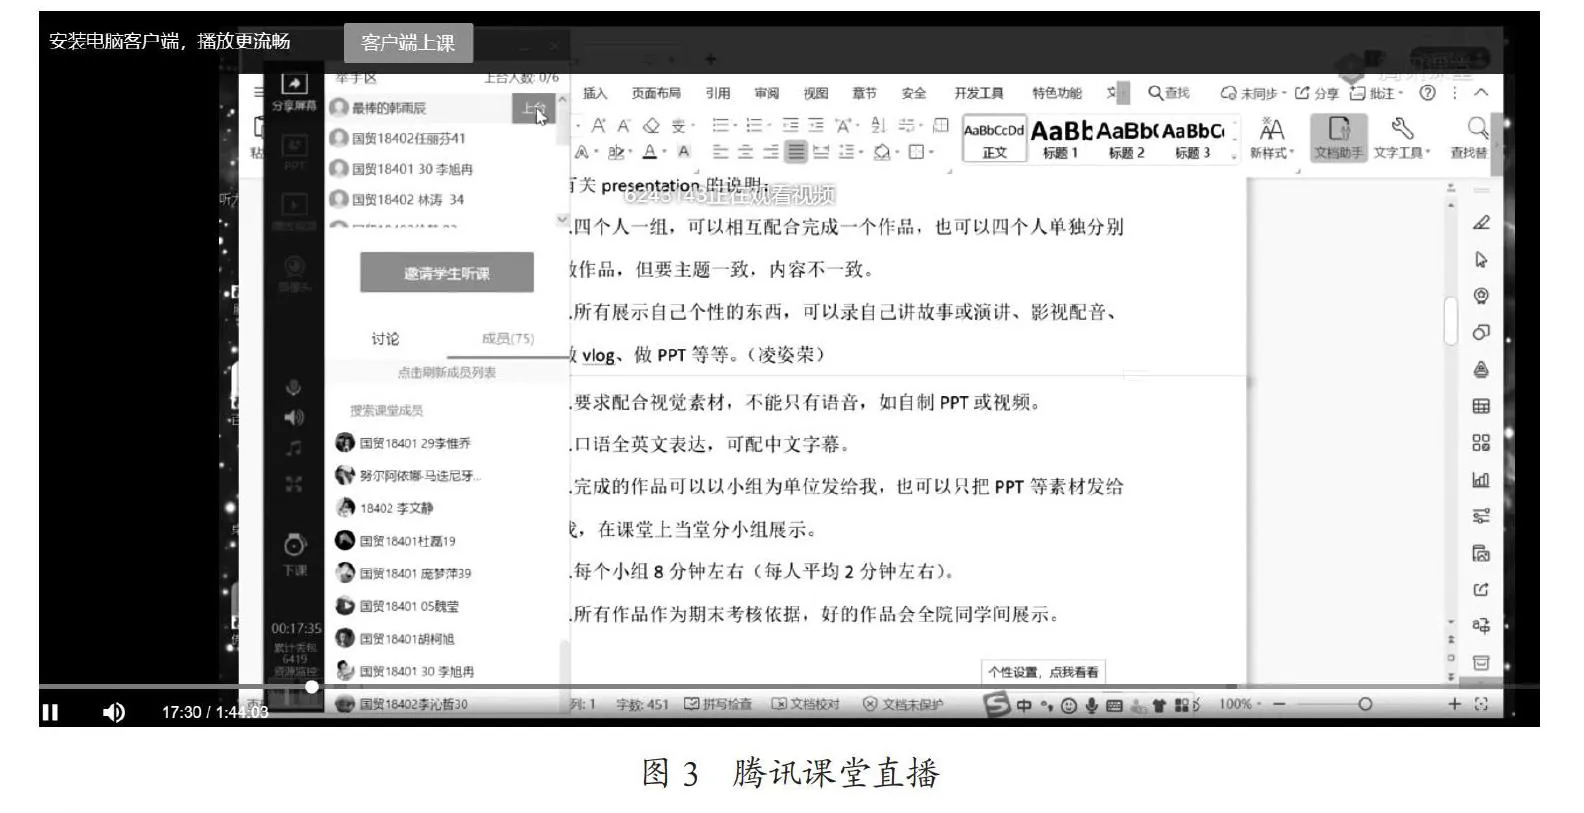
Task: Click the sort 排序 icon
Action: click(878, 126)
